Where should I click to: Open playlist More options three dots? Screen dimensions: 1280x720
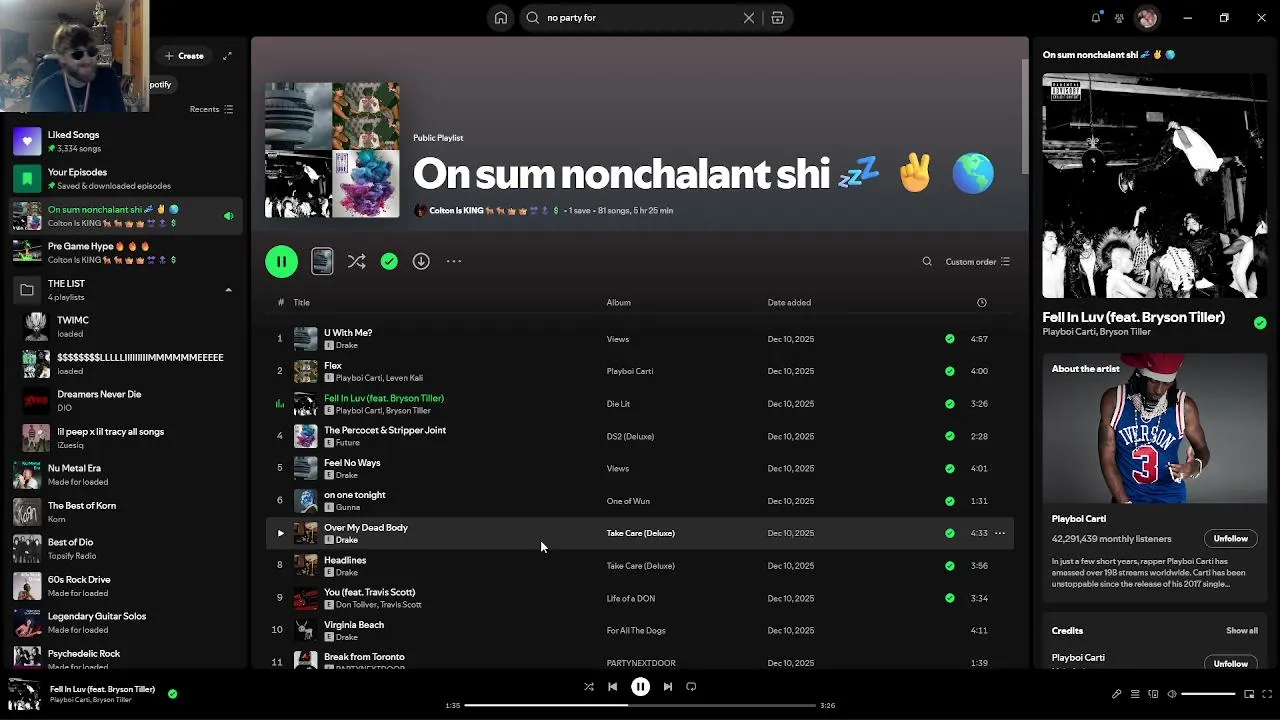pos(454,261)
